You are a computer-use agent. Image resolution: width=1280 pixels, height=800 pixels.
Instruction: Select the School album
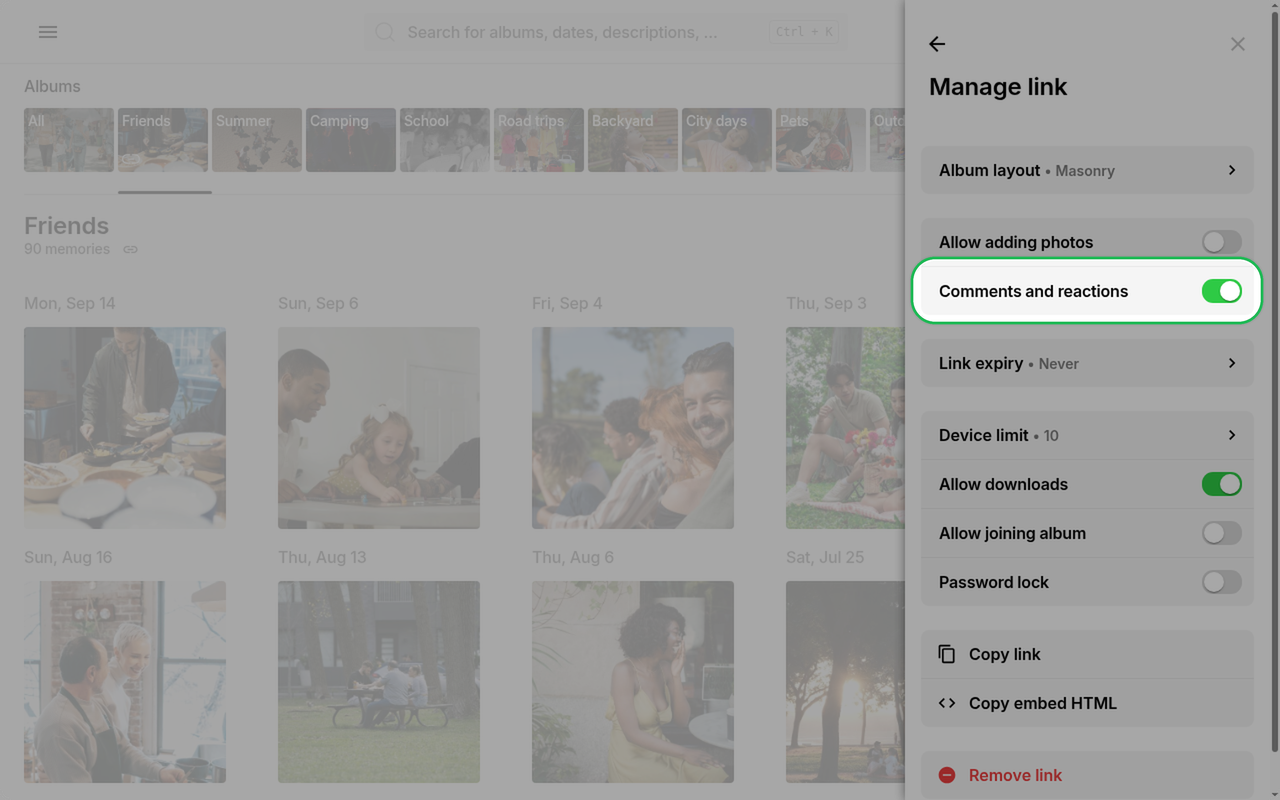(445, 140)
